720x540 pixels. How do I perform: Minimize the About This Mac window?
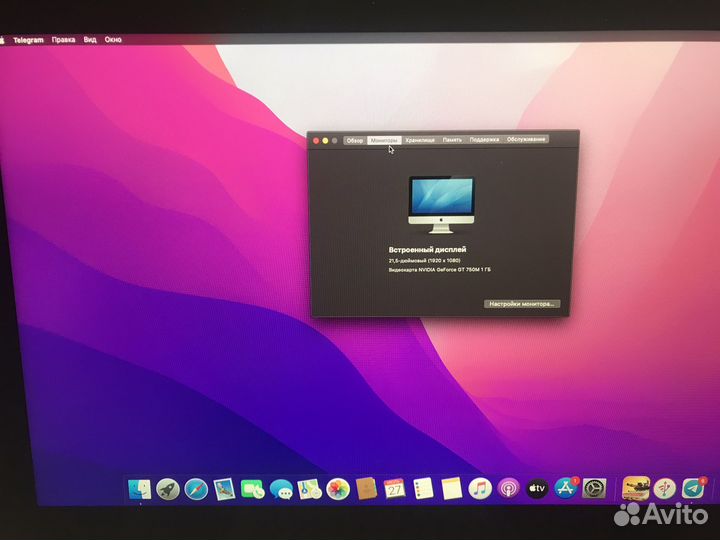pyautogui.click(x=325, y=141)
